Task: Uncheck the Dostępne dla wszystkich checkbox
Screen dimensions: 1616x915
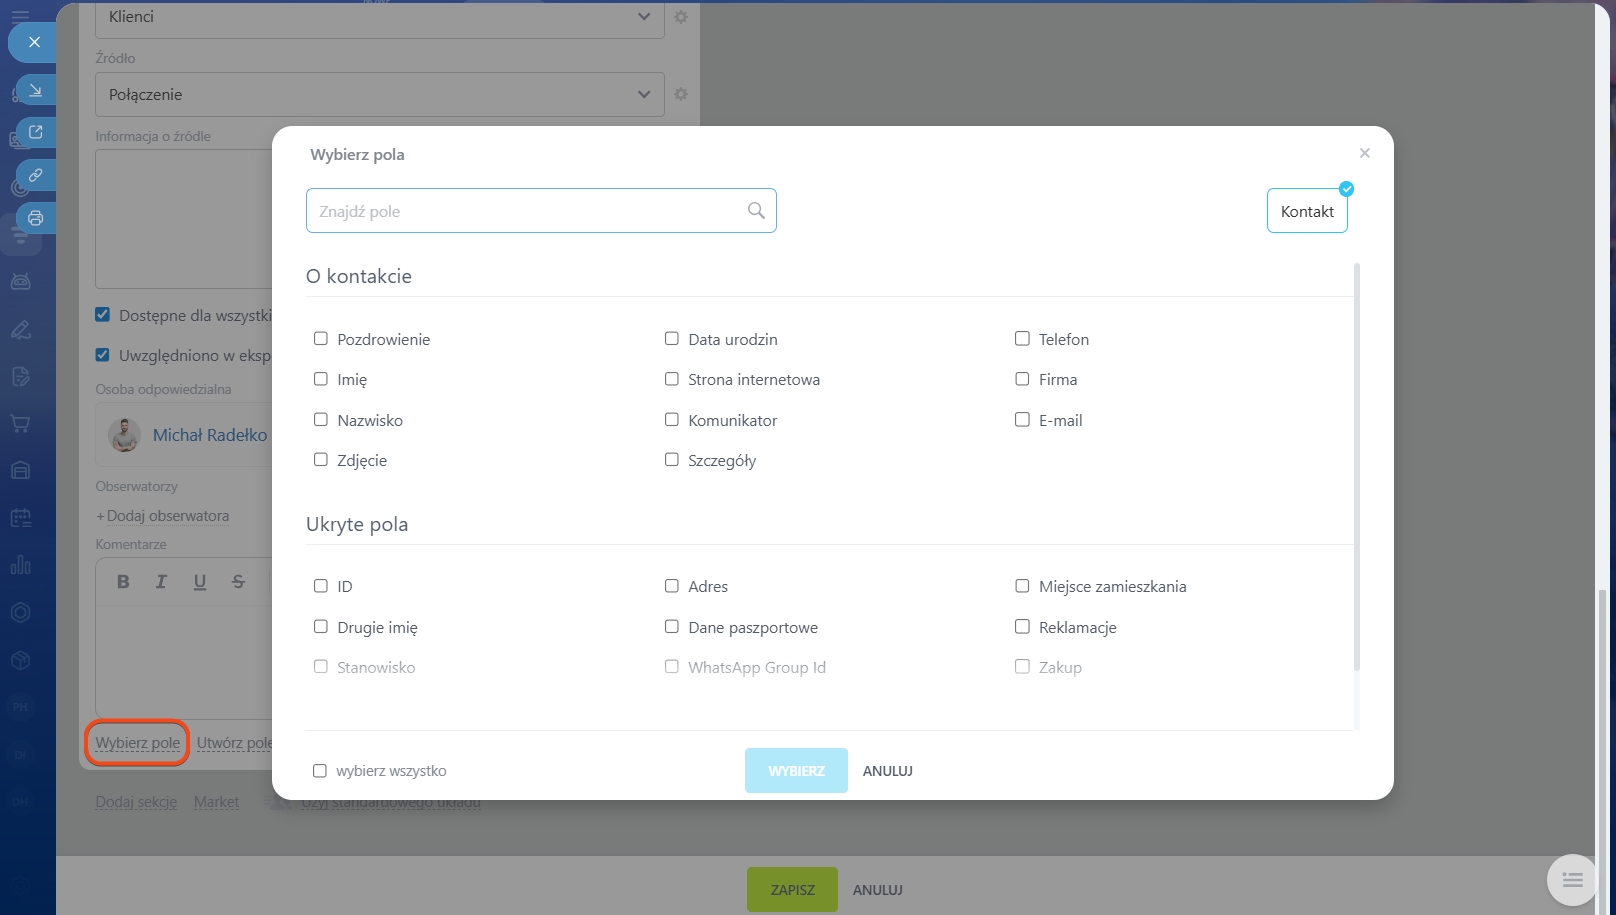Action: [102, 315]
